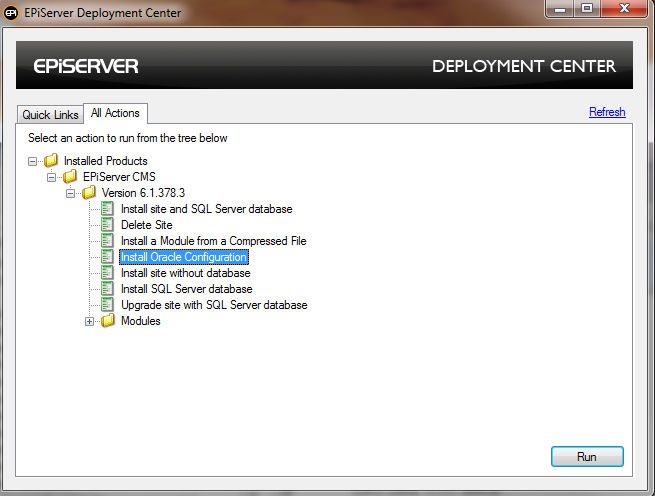
Task: Select the 'Version 6.1.378.3' label
Action: coord(143,193)
